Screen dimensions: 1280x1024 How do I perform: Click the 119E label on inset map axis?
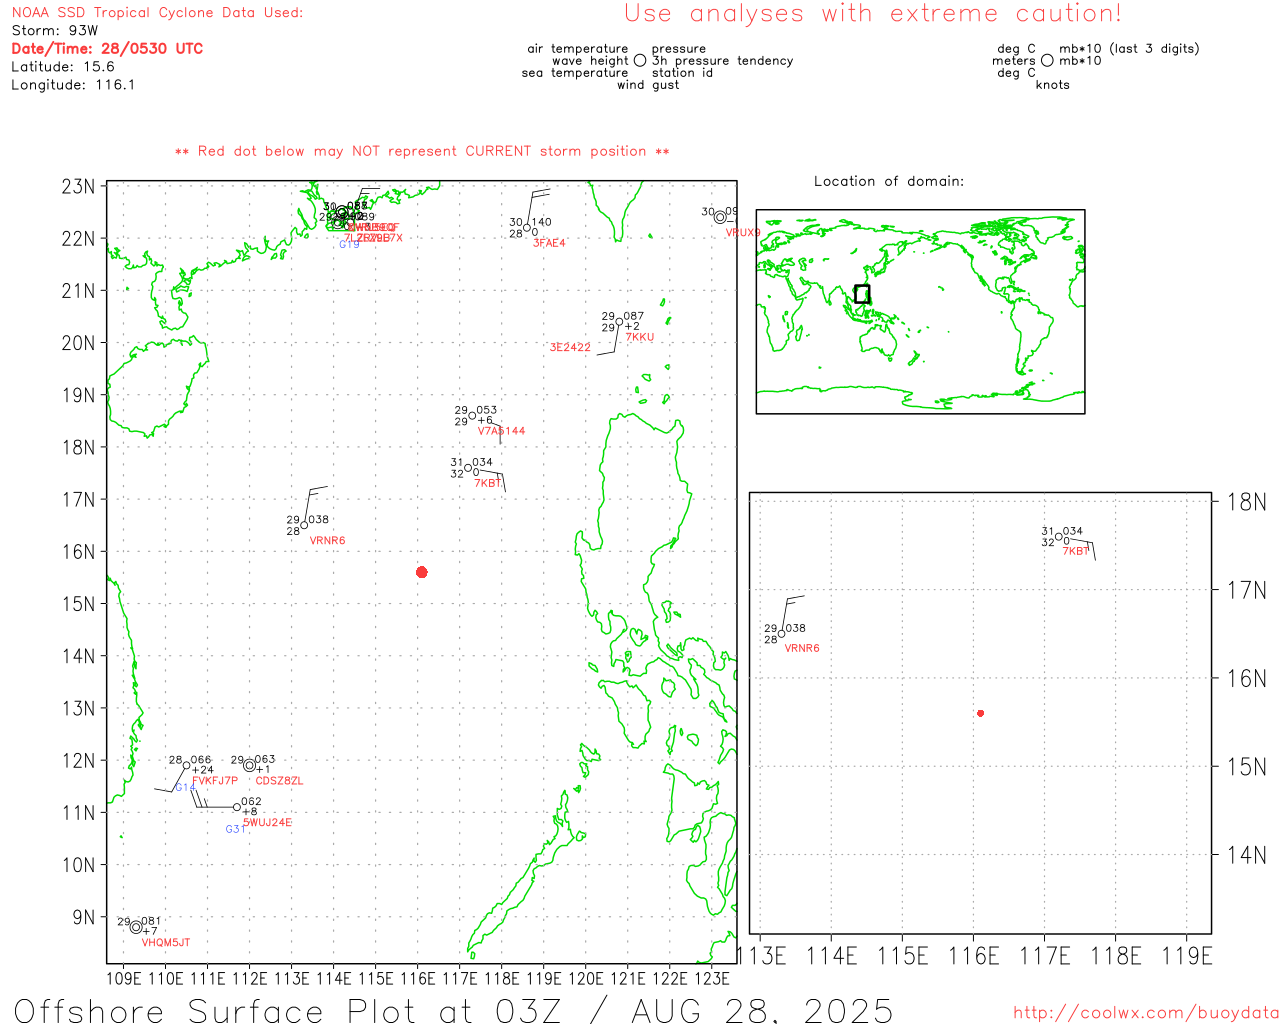pyautogui.click(x=1187, y=956)
